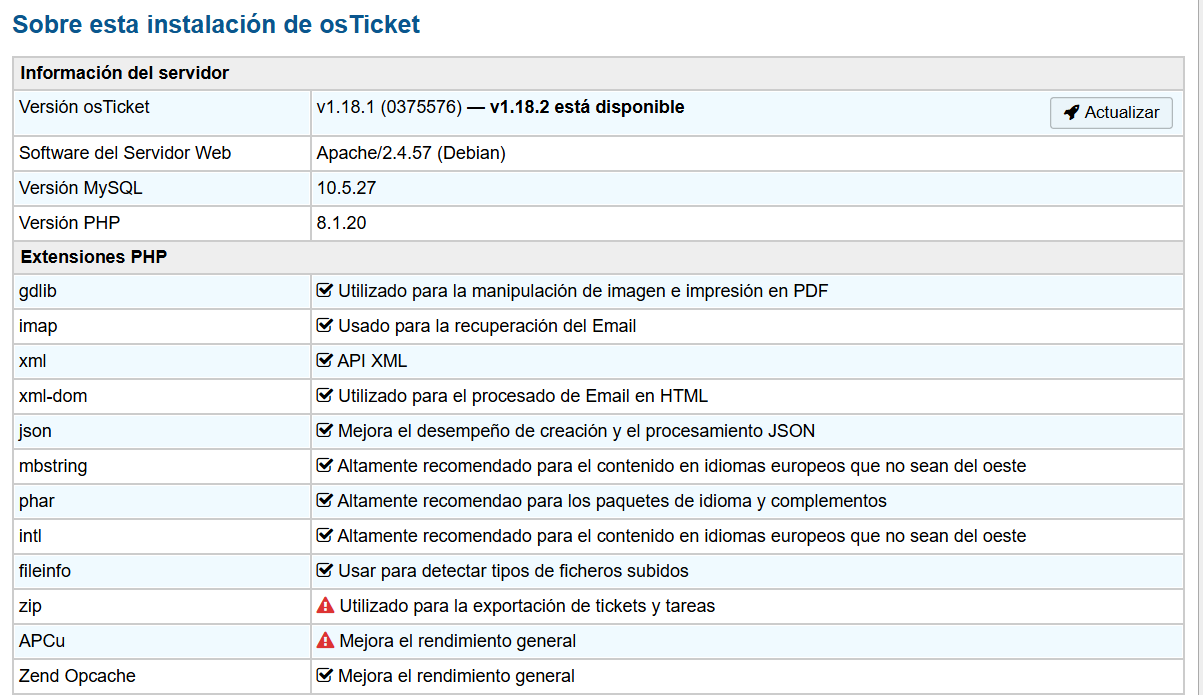Image resolution: width=1203 pixels, height=695 pixels.
Task: Click 'Usar para detectar tipos de ficheros subidos'
Action: pos(513,571)
